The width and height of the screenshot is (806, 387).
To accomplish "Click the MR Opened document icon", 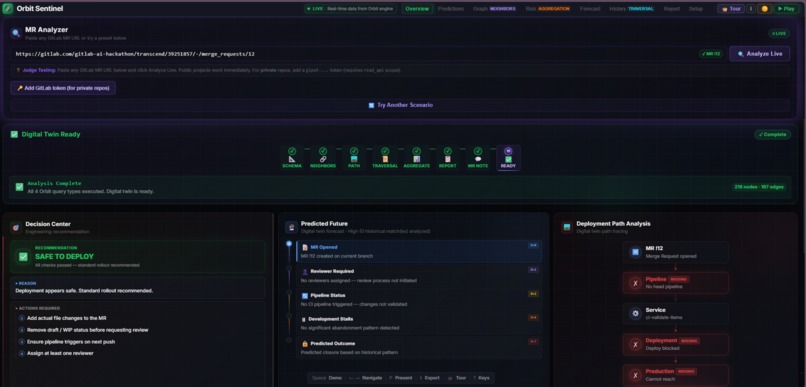I will 305,247.
